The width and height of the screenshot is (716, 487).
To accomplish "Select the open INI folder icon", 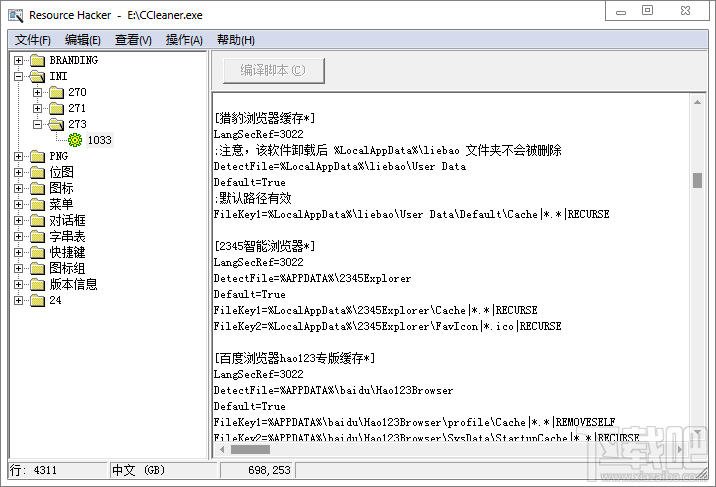I will click(37, 76).
